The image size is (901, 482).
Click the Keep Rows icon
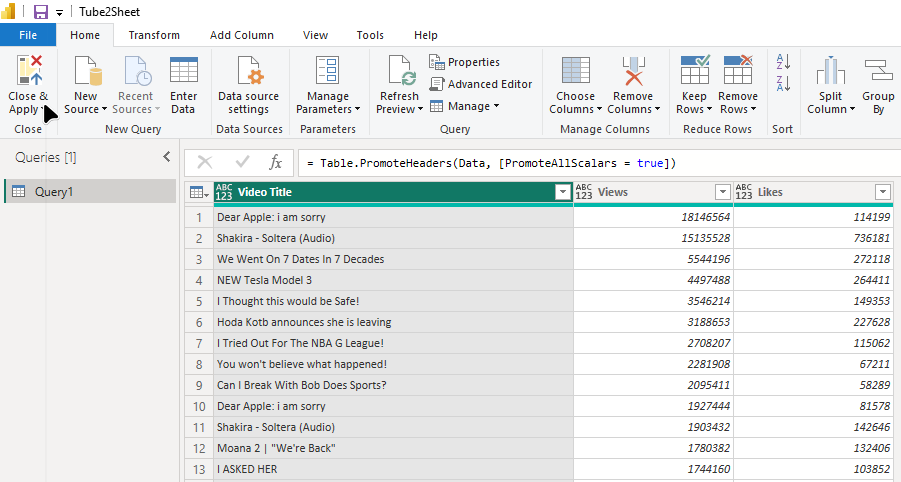(695, 70)
